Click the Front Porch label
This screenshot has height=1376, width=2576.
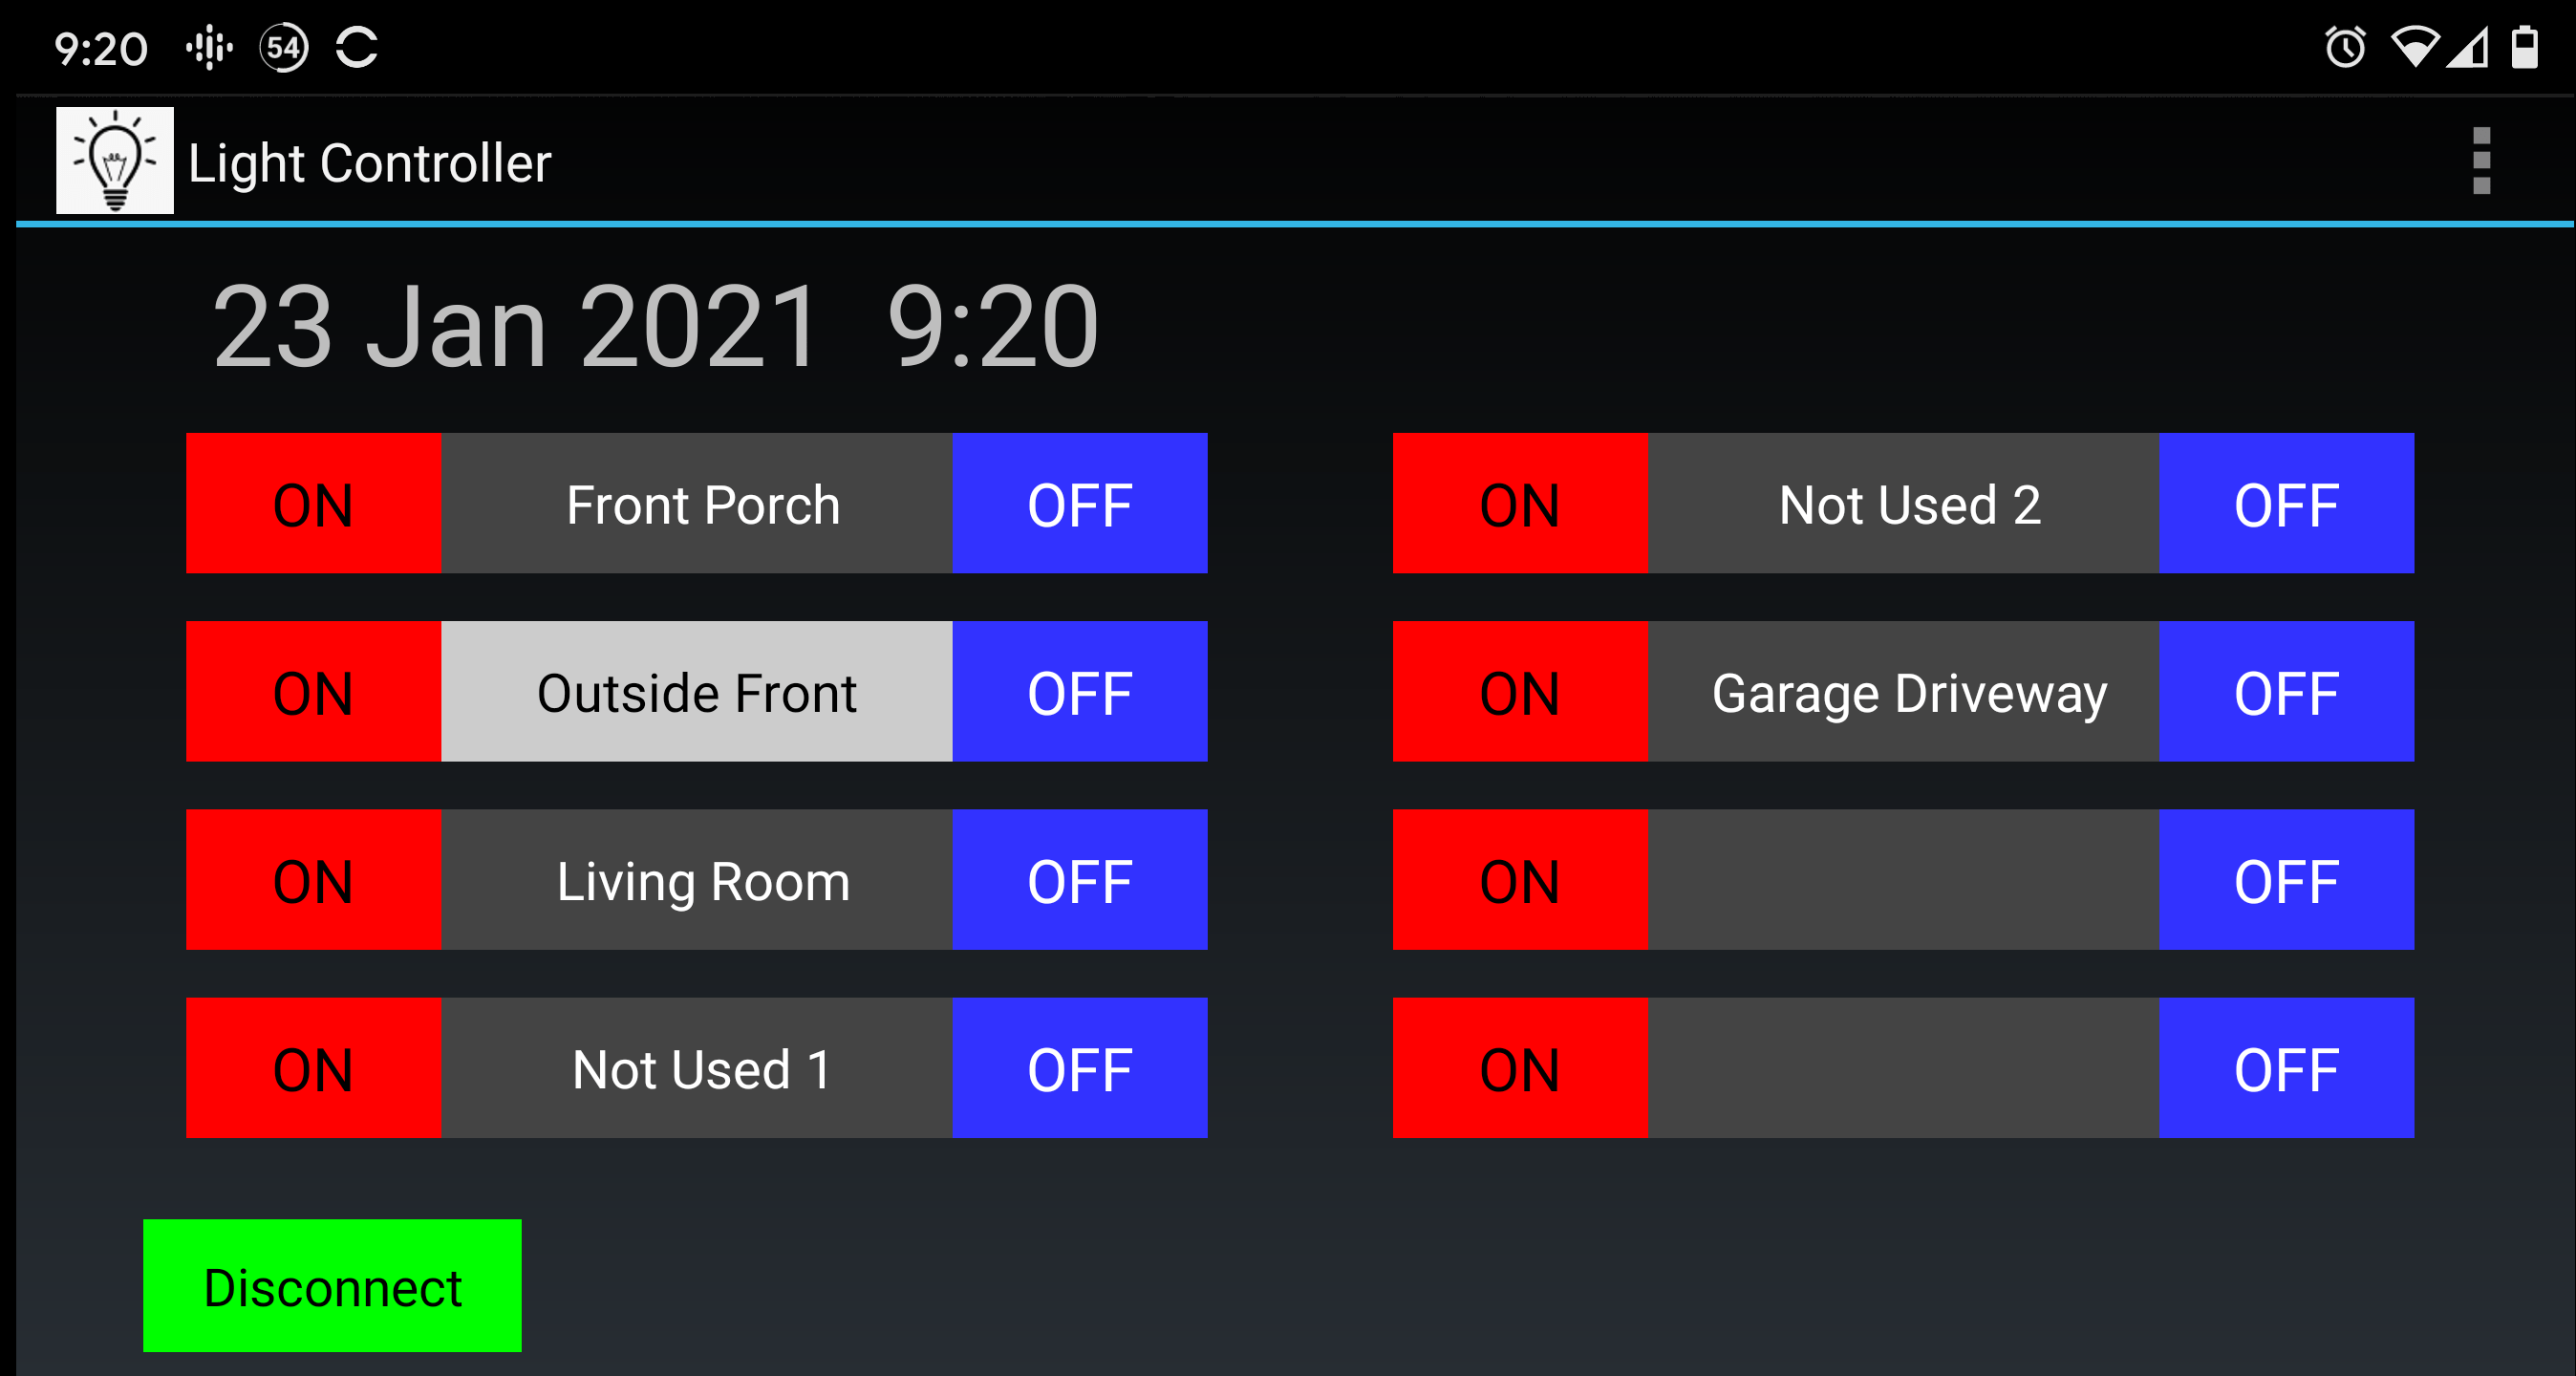point(702,503)
